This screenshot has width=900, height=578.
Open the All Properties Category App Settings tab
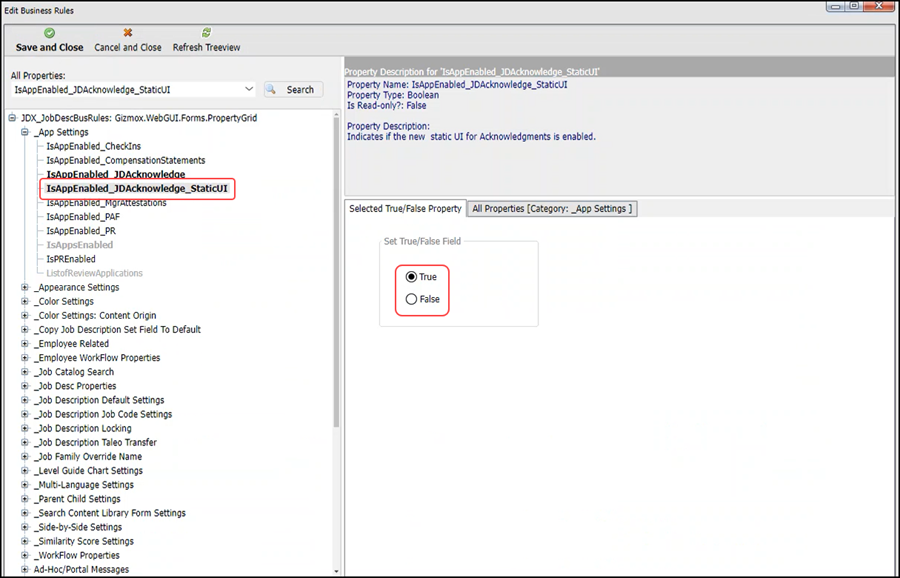(x=552, y=209)
